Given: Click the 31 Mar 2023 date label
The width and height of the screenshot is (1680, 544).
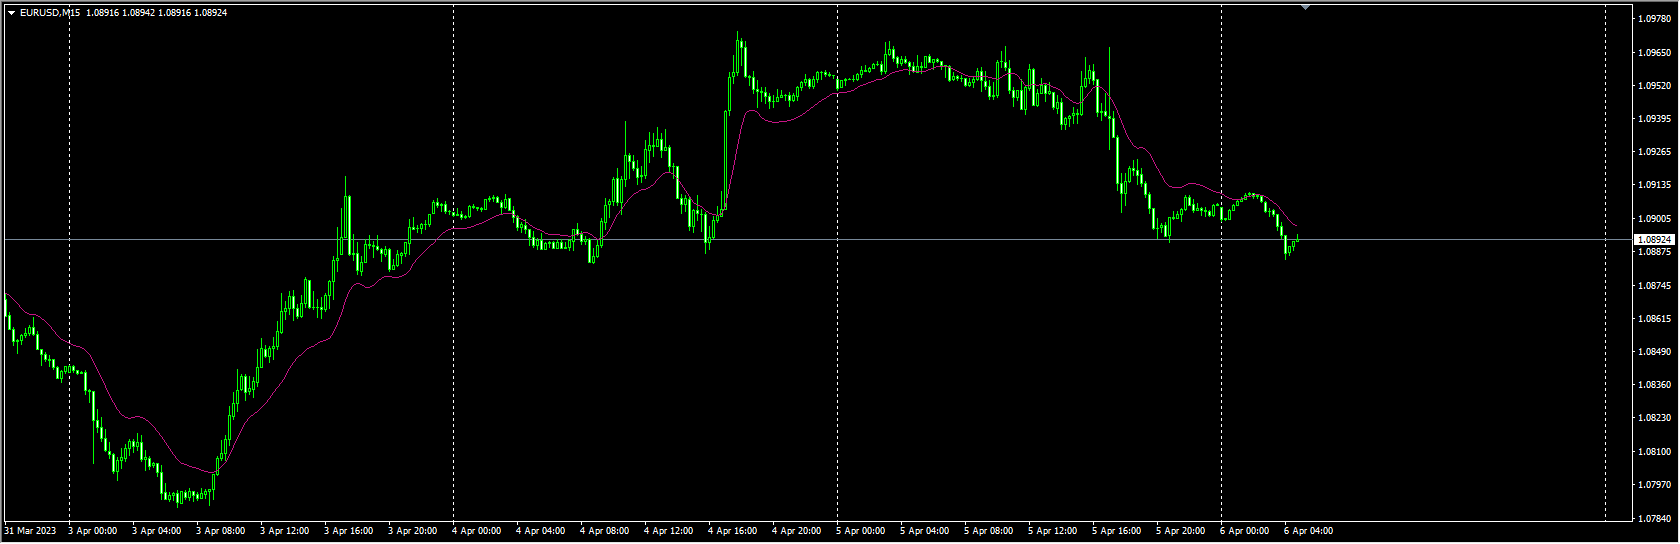Looking at the screenshot, I should (31, 531).
